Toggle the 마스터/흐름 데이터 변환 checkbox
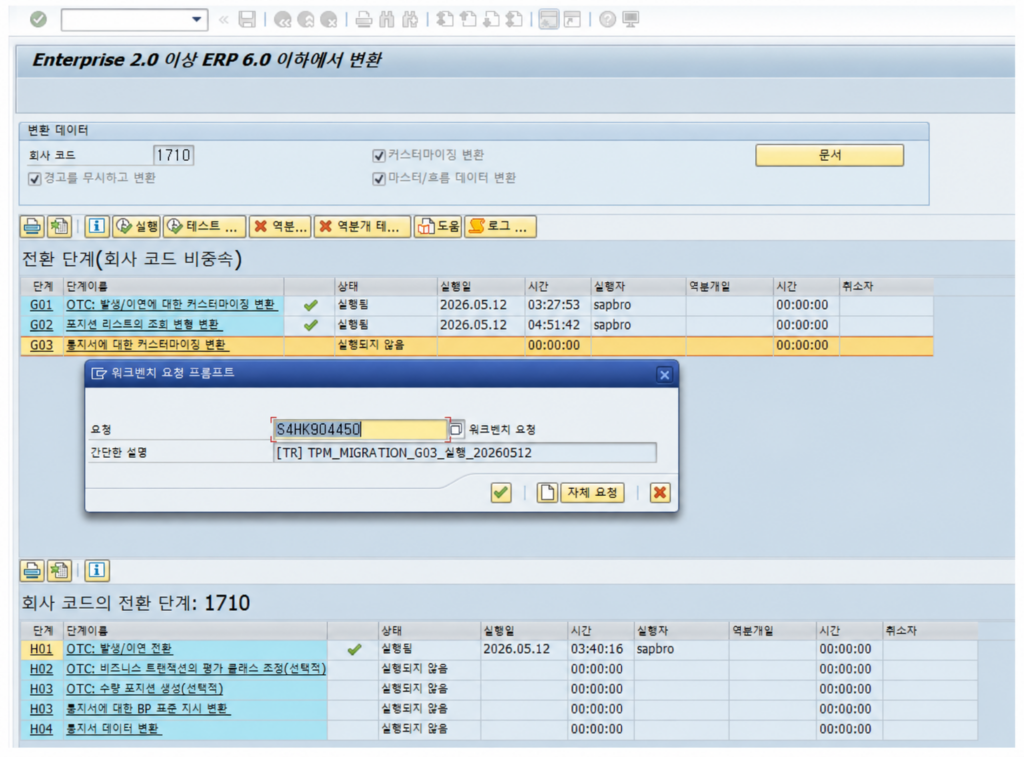 tap(378, 178)
